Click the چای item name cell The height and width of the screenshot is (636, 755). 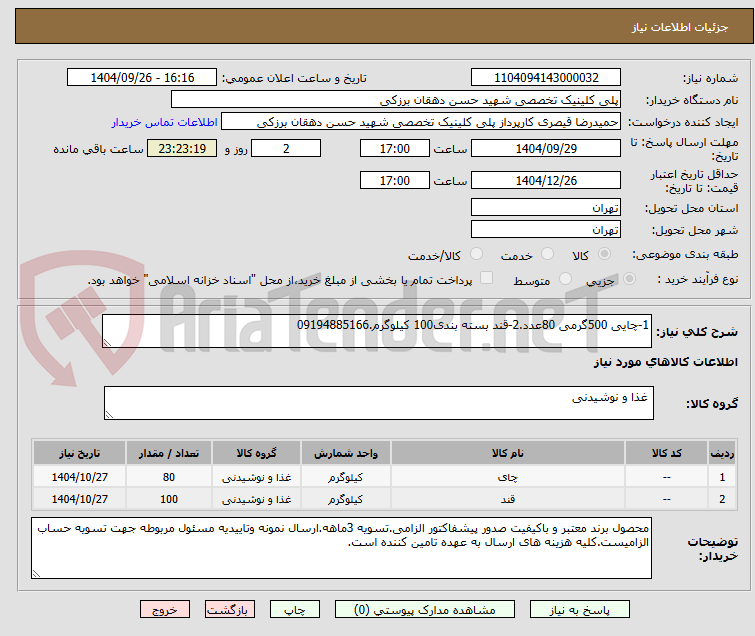508,477
